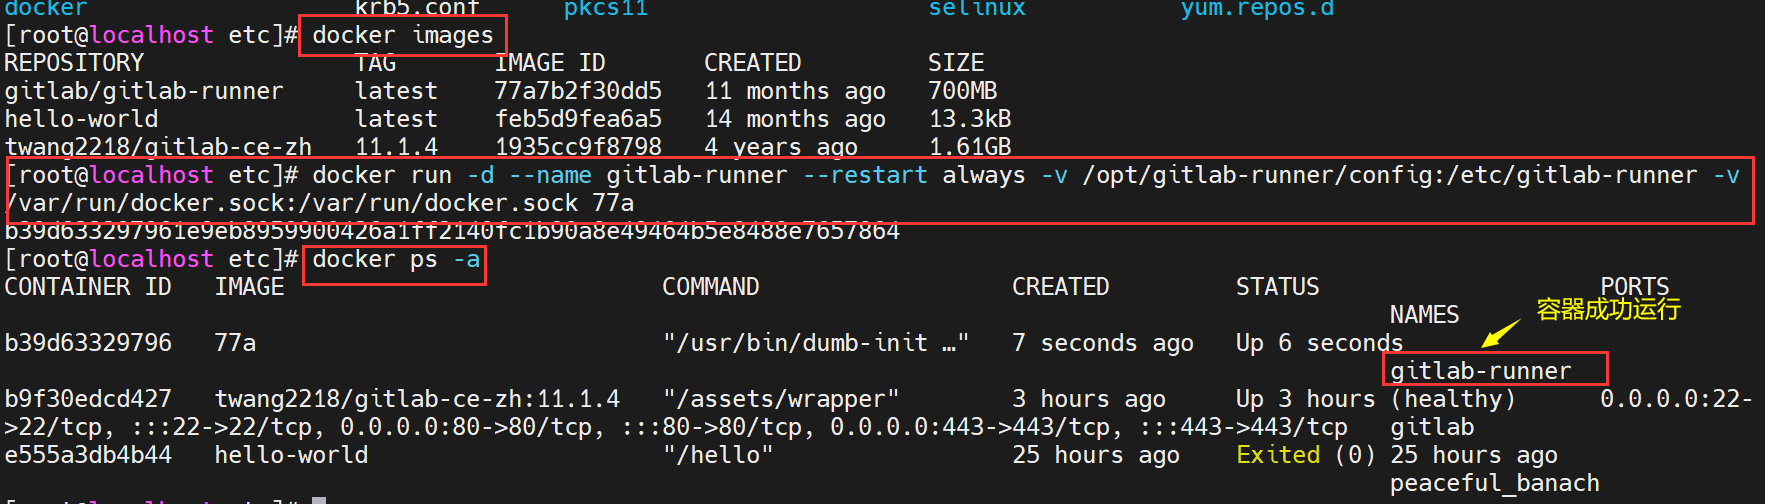Select the long container hash output b39d63329796...
This screenshot has height=504, width=1765.
click(452, 231)
